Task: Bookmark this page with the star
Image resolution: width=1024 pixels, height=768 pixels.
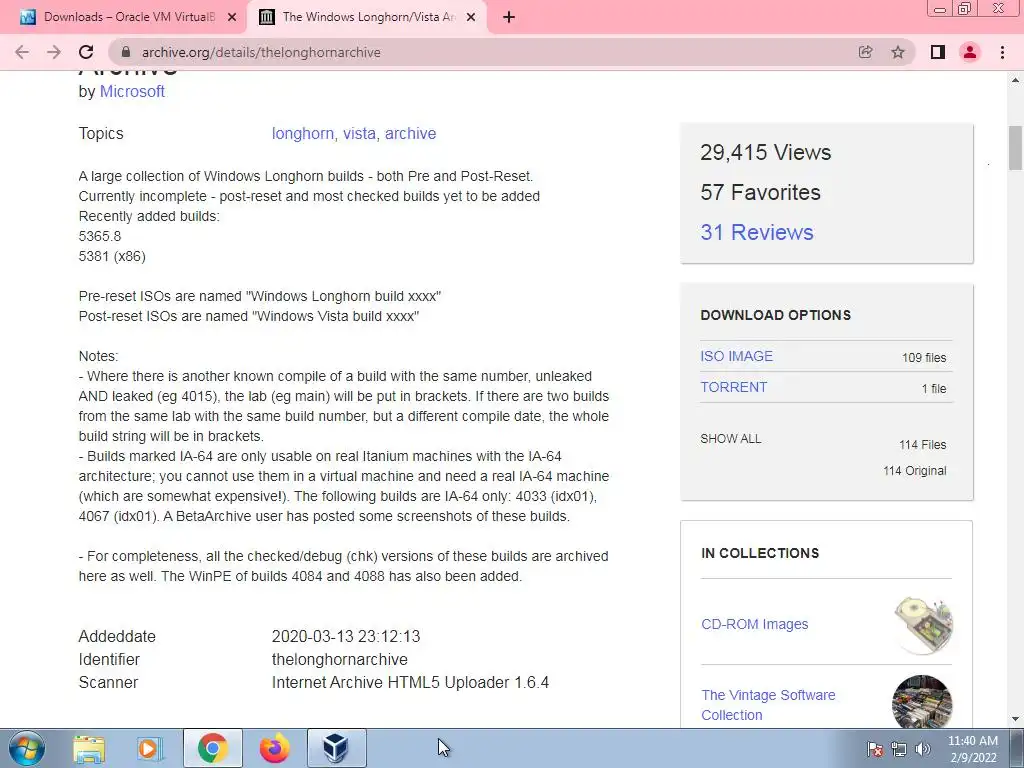Action: tap(898, 52)
